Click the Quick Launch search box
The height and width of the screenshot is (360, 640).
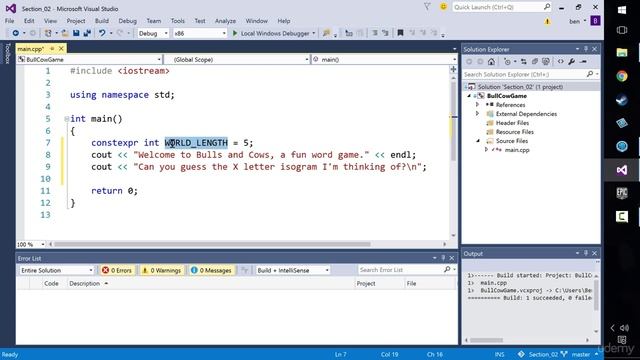(x=502, y=7)
